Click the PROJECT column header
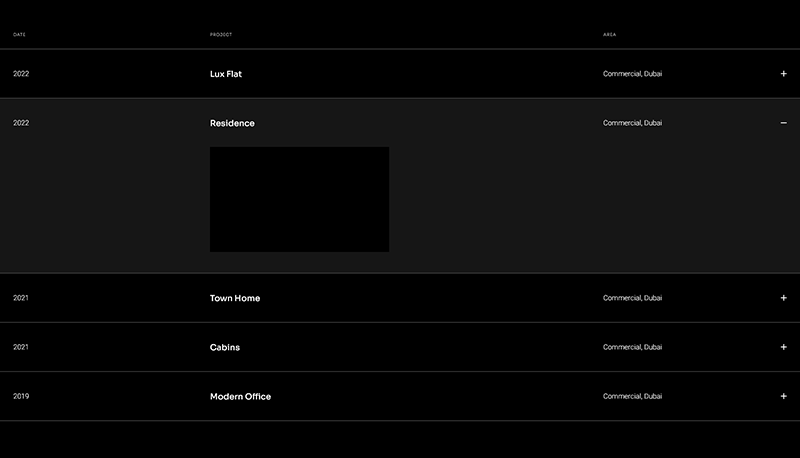800x458 pixels. pyautogui.click(x=221, y=35)
